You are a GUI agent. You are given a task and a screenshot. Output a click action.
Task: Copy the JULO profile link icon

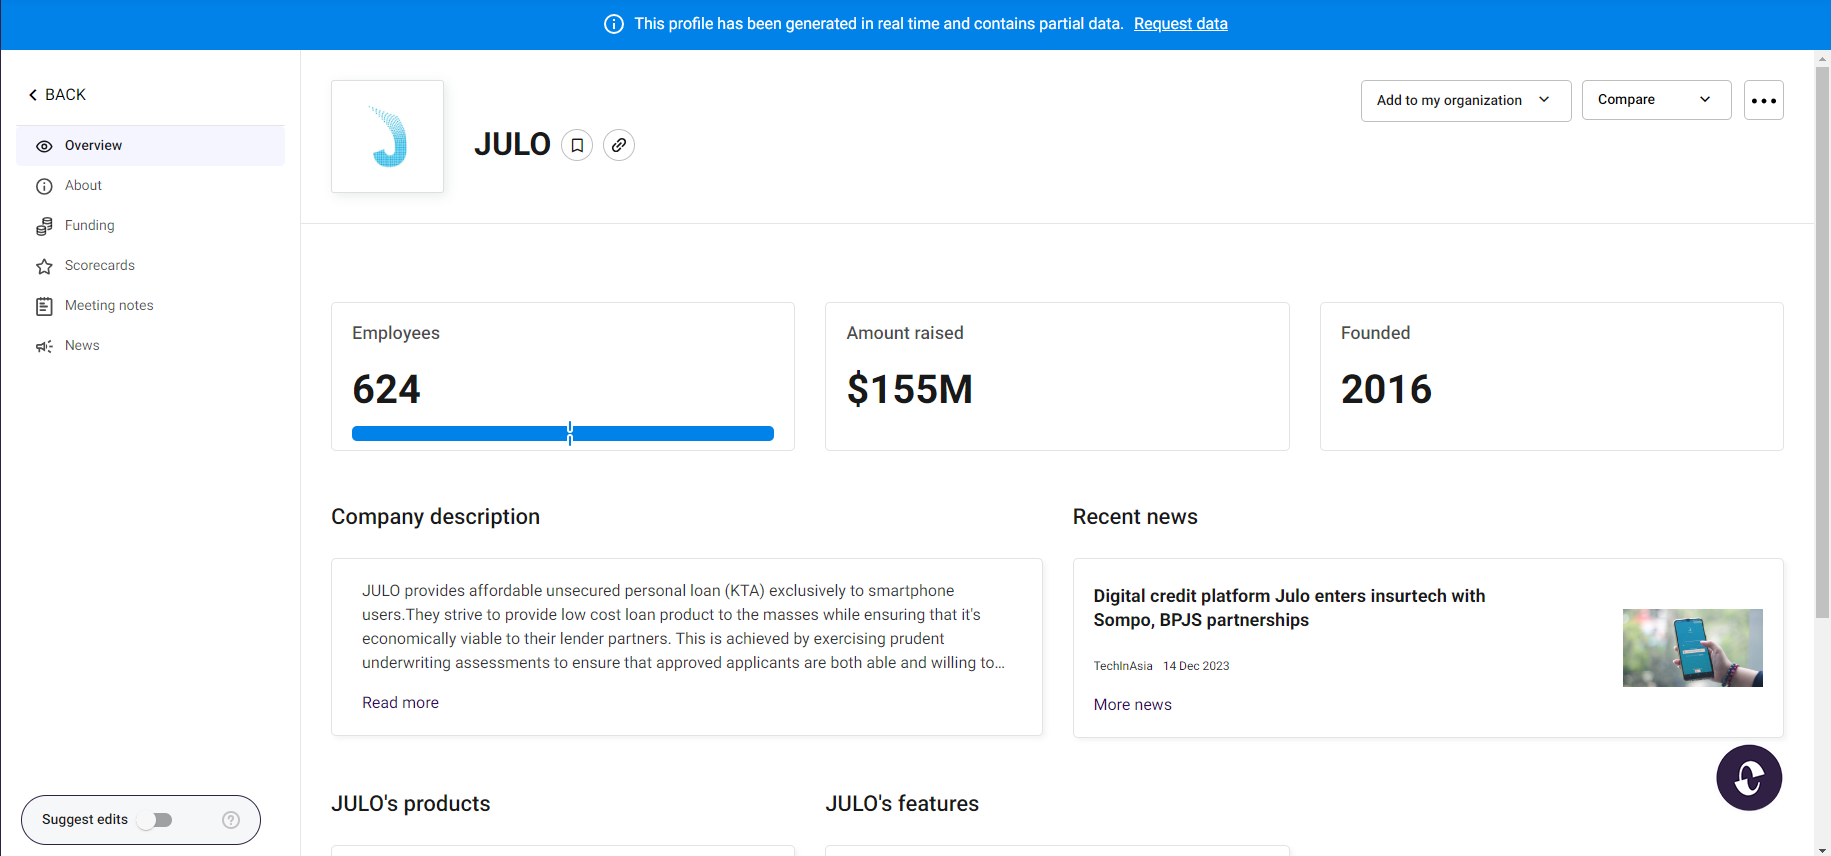pos(619,145)
